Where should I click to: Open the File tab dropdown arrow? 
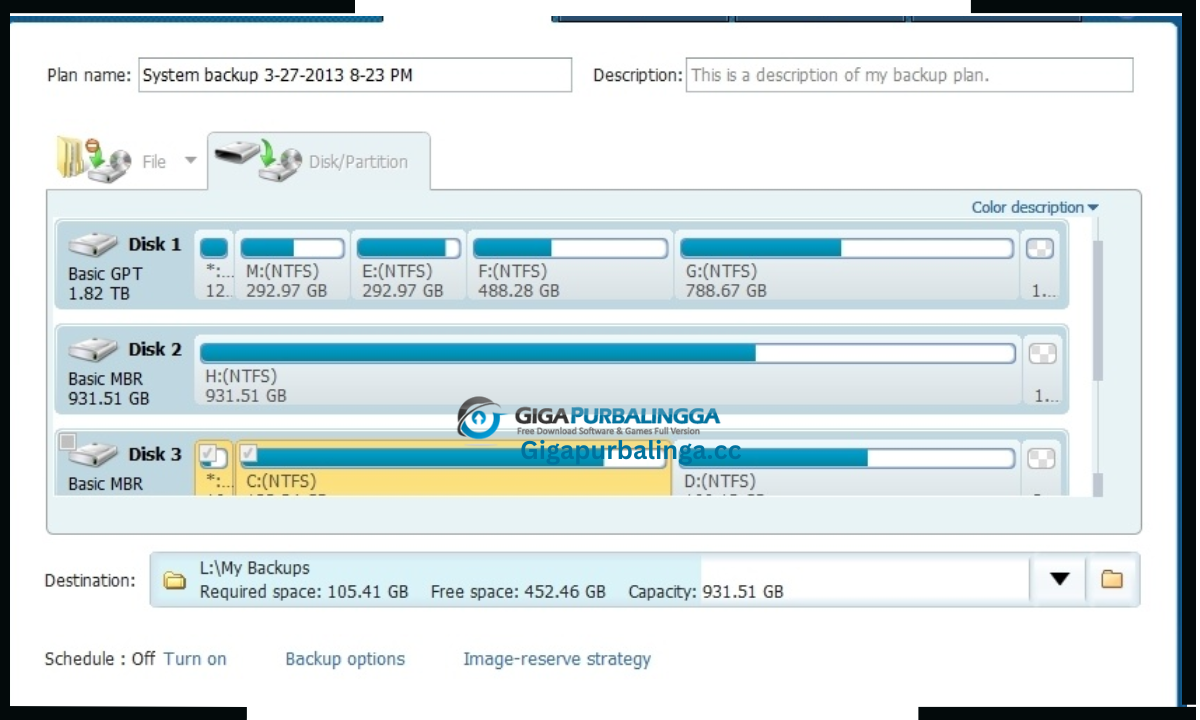coord(190,161)
